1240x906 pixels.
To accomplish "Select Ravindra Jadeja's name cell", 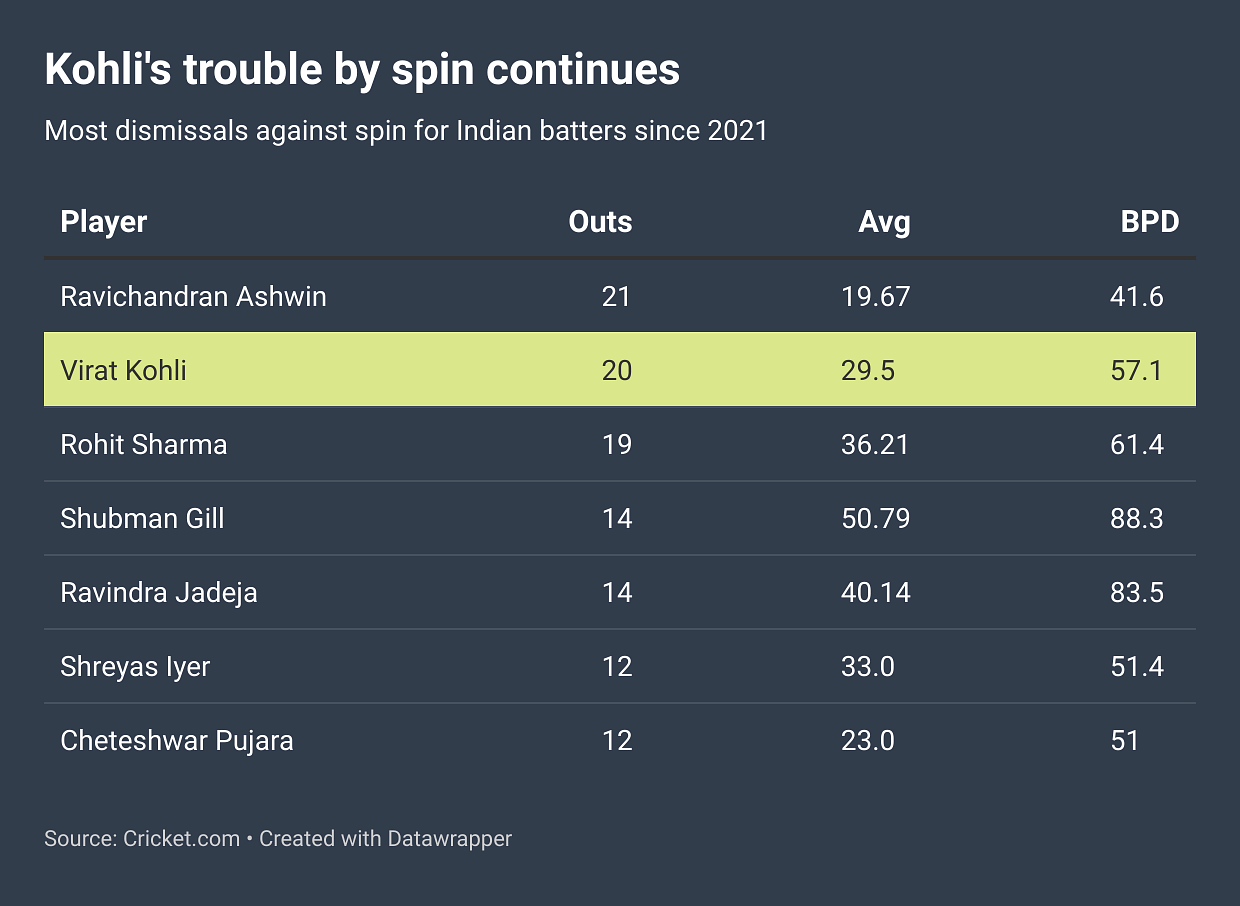I will click(159, 592).
